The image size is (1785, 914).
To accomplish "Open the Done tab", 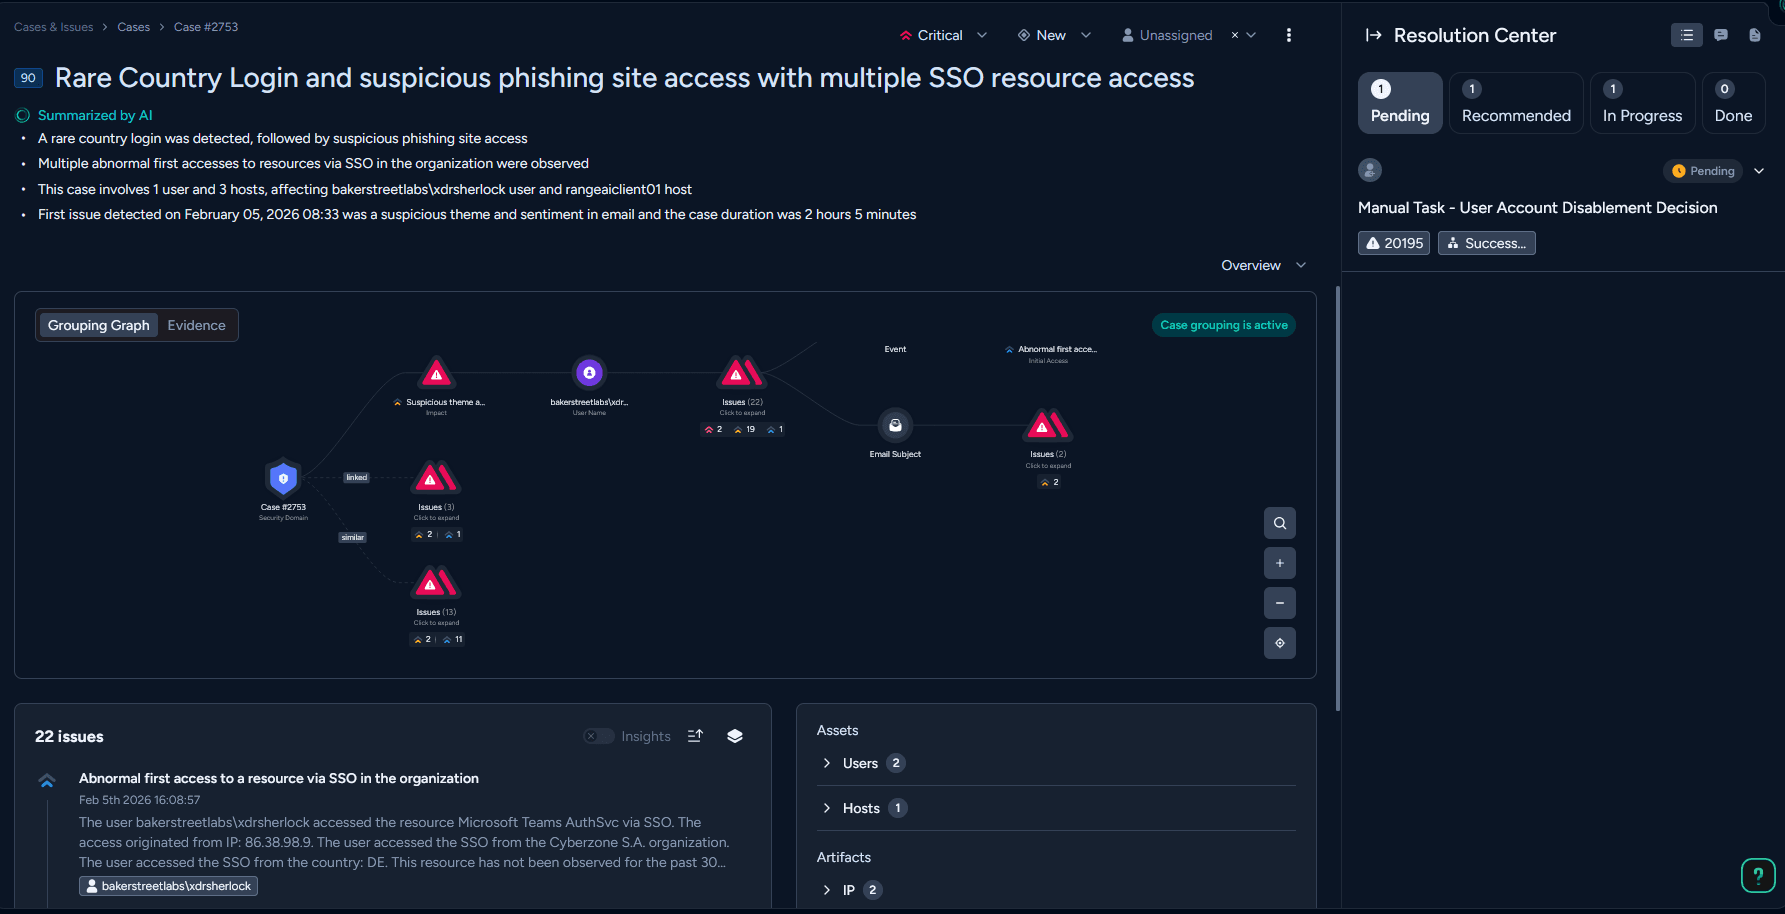I will click(1733, 103).
